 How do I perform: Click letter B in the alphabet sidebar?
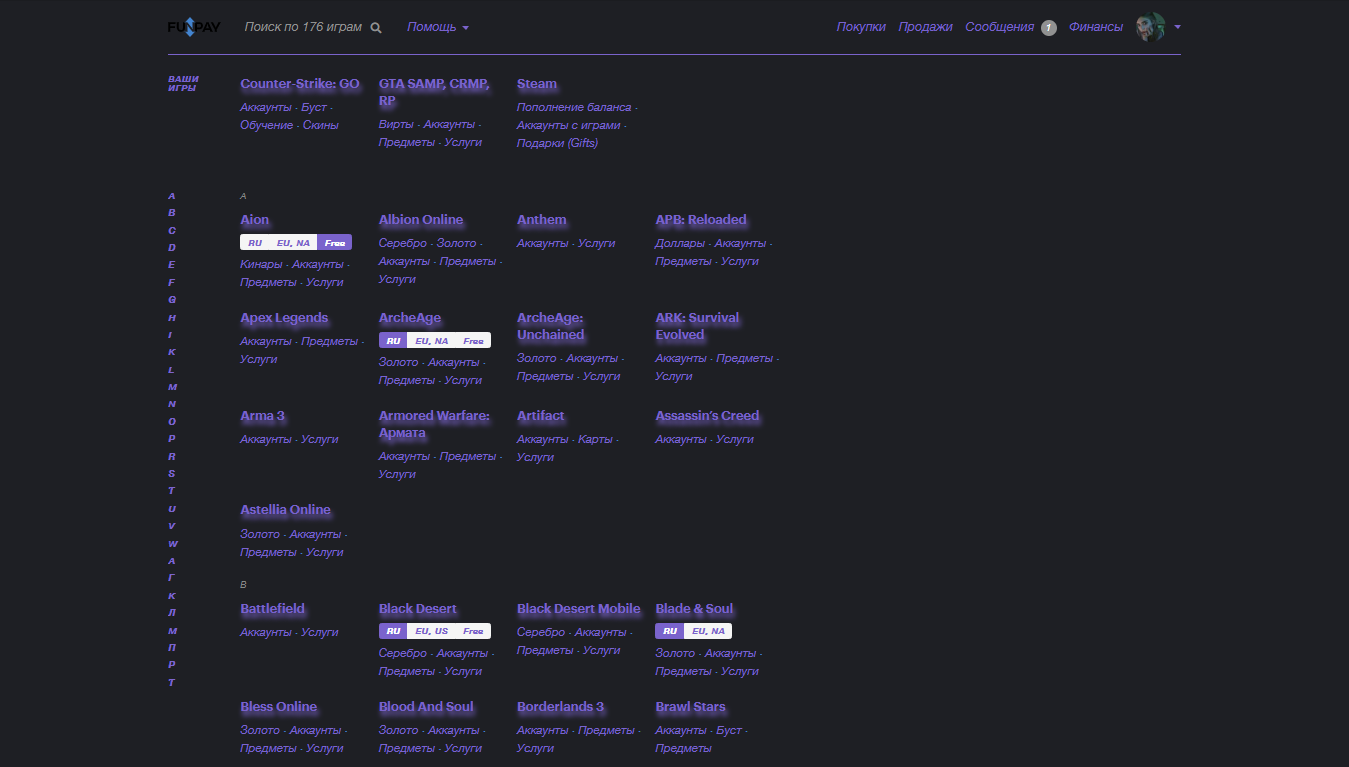point(171,212)
